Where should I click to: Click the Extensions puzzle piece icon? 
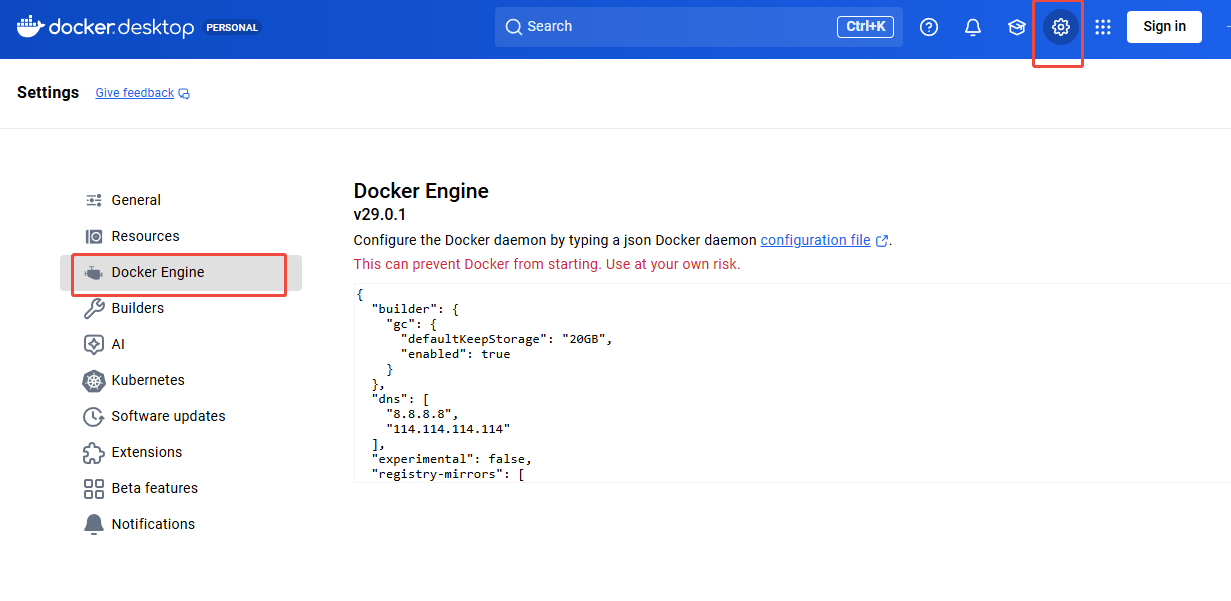pyautogui.click(x=94, y=452)
